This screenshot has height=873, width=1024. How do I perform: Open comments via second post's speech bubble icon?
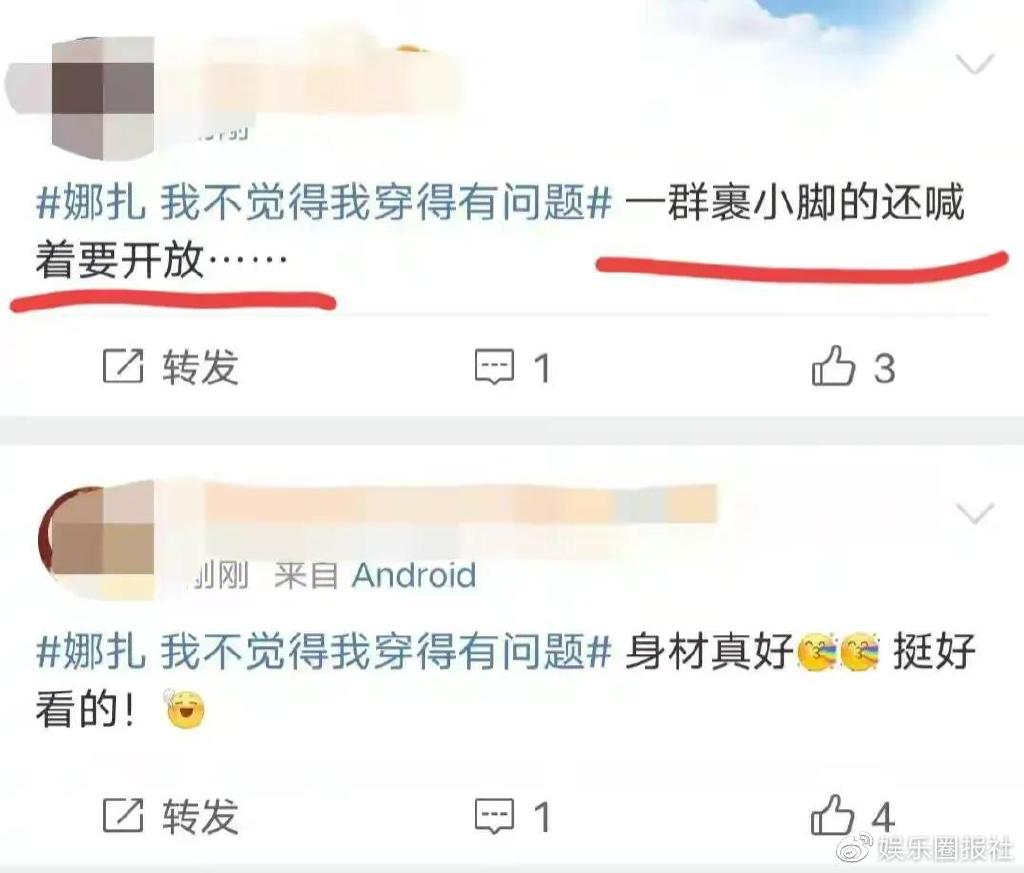click(x=494, y=816)
